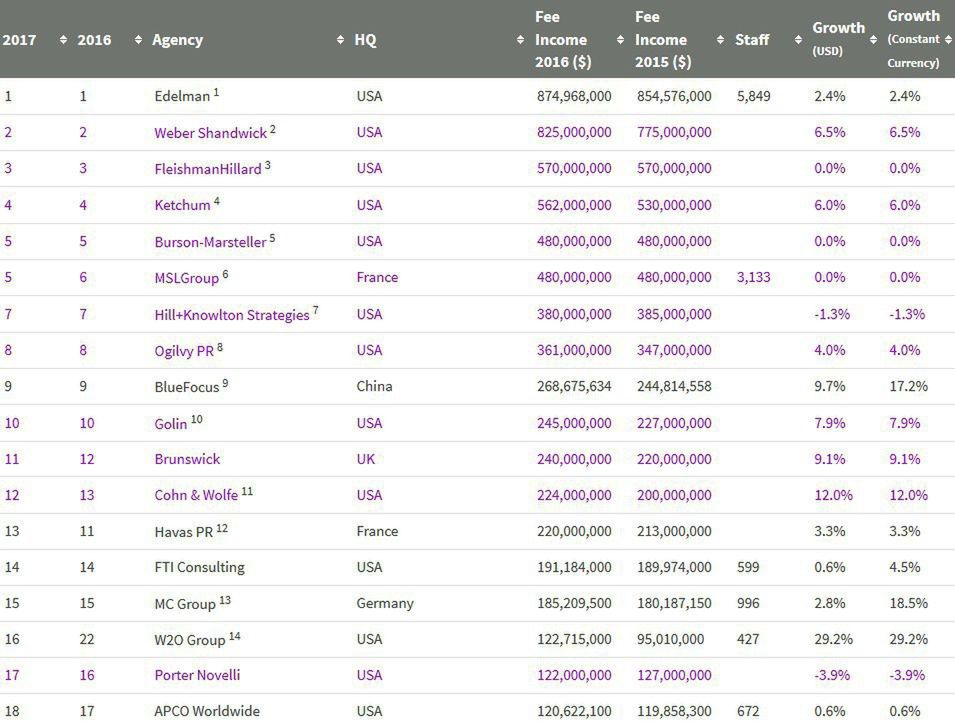Sort by 2016 rank column header
The image size is (955, 721).
click(94, 40)
